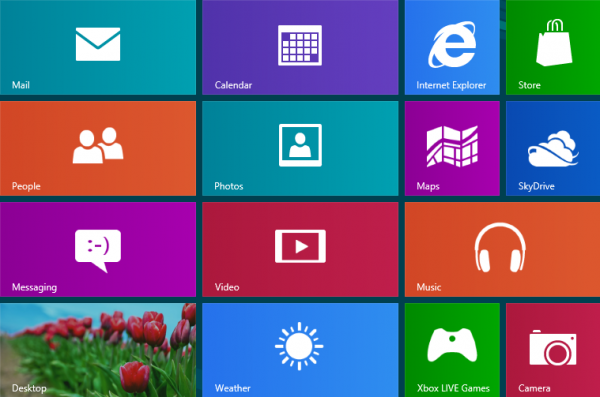The height and width of the screenshot is (397, 600).
Task: Click the Camera tile label
Action: [x=534, y=388]
